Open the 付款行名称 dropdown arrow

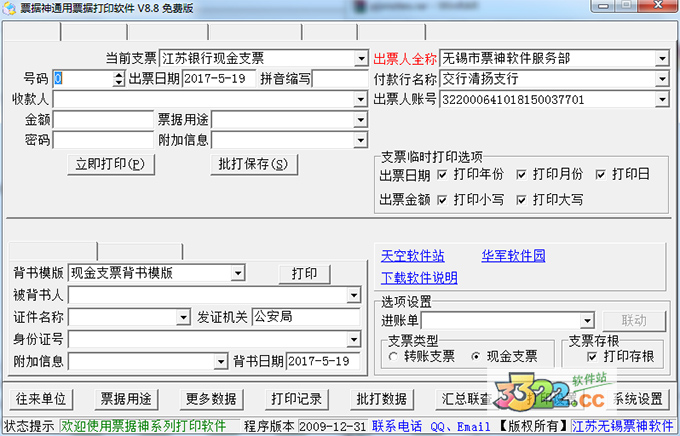coord(662,79)
